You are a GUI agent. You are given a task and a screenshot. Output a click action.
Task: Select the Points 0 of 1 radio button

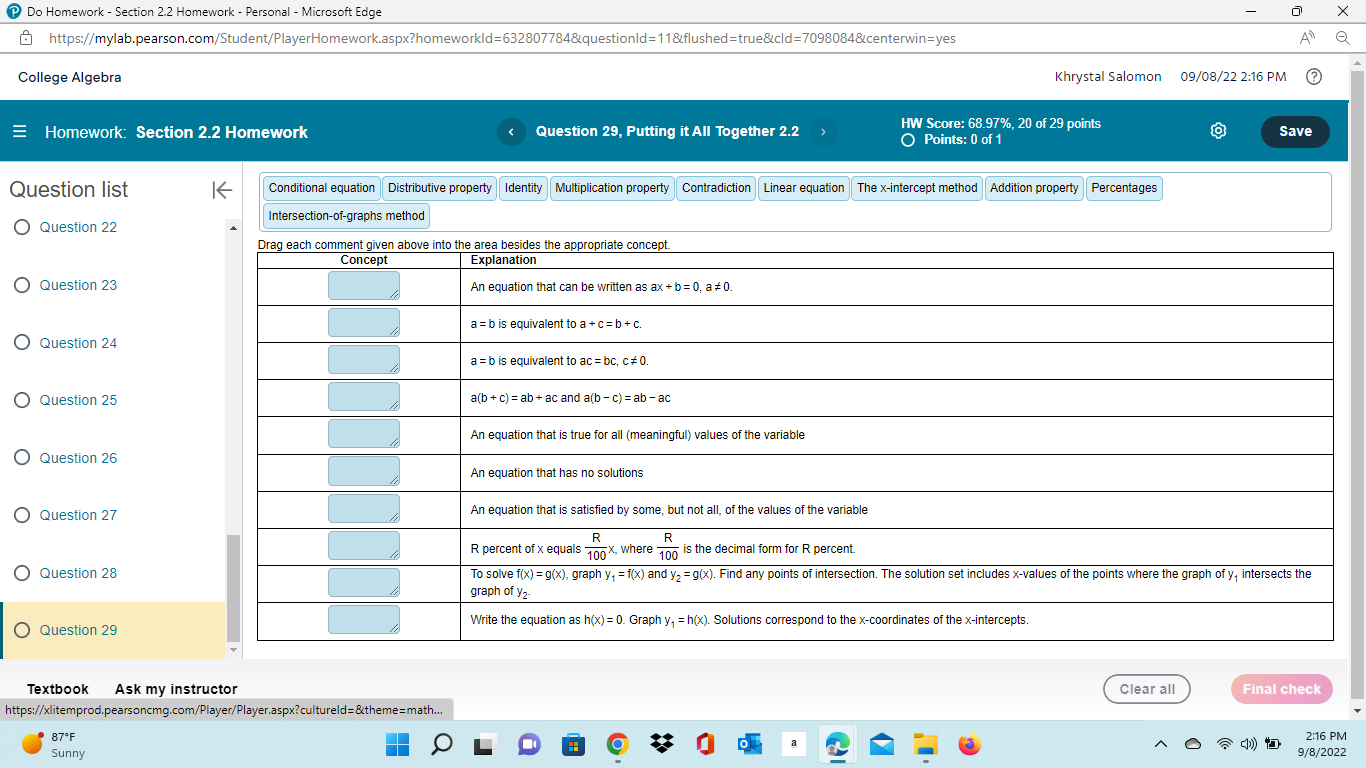click(908, 141)
